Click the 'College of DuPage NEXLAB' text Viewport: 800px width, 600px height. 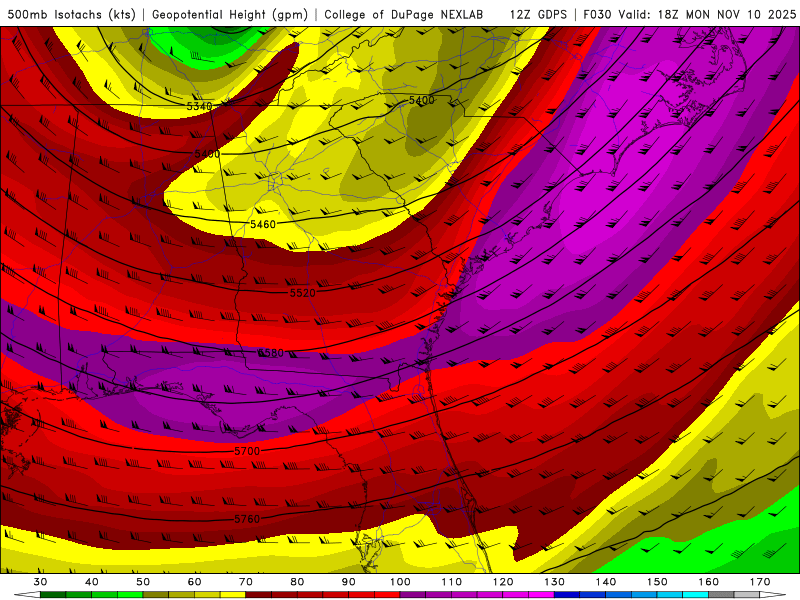404,15
